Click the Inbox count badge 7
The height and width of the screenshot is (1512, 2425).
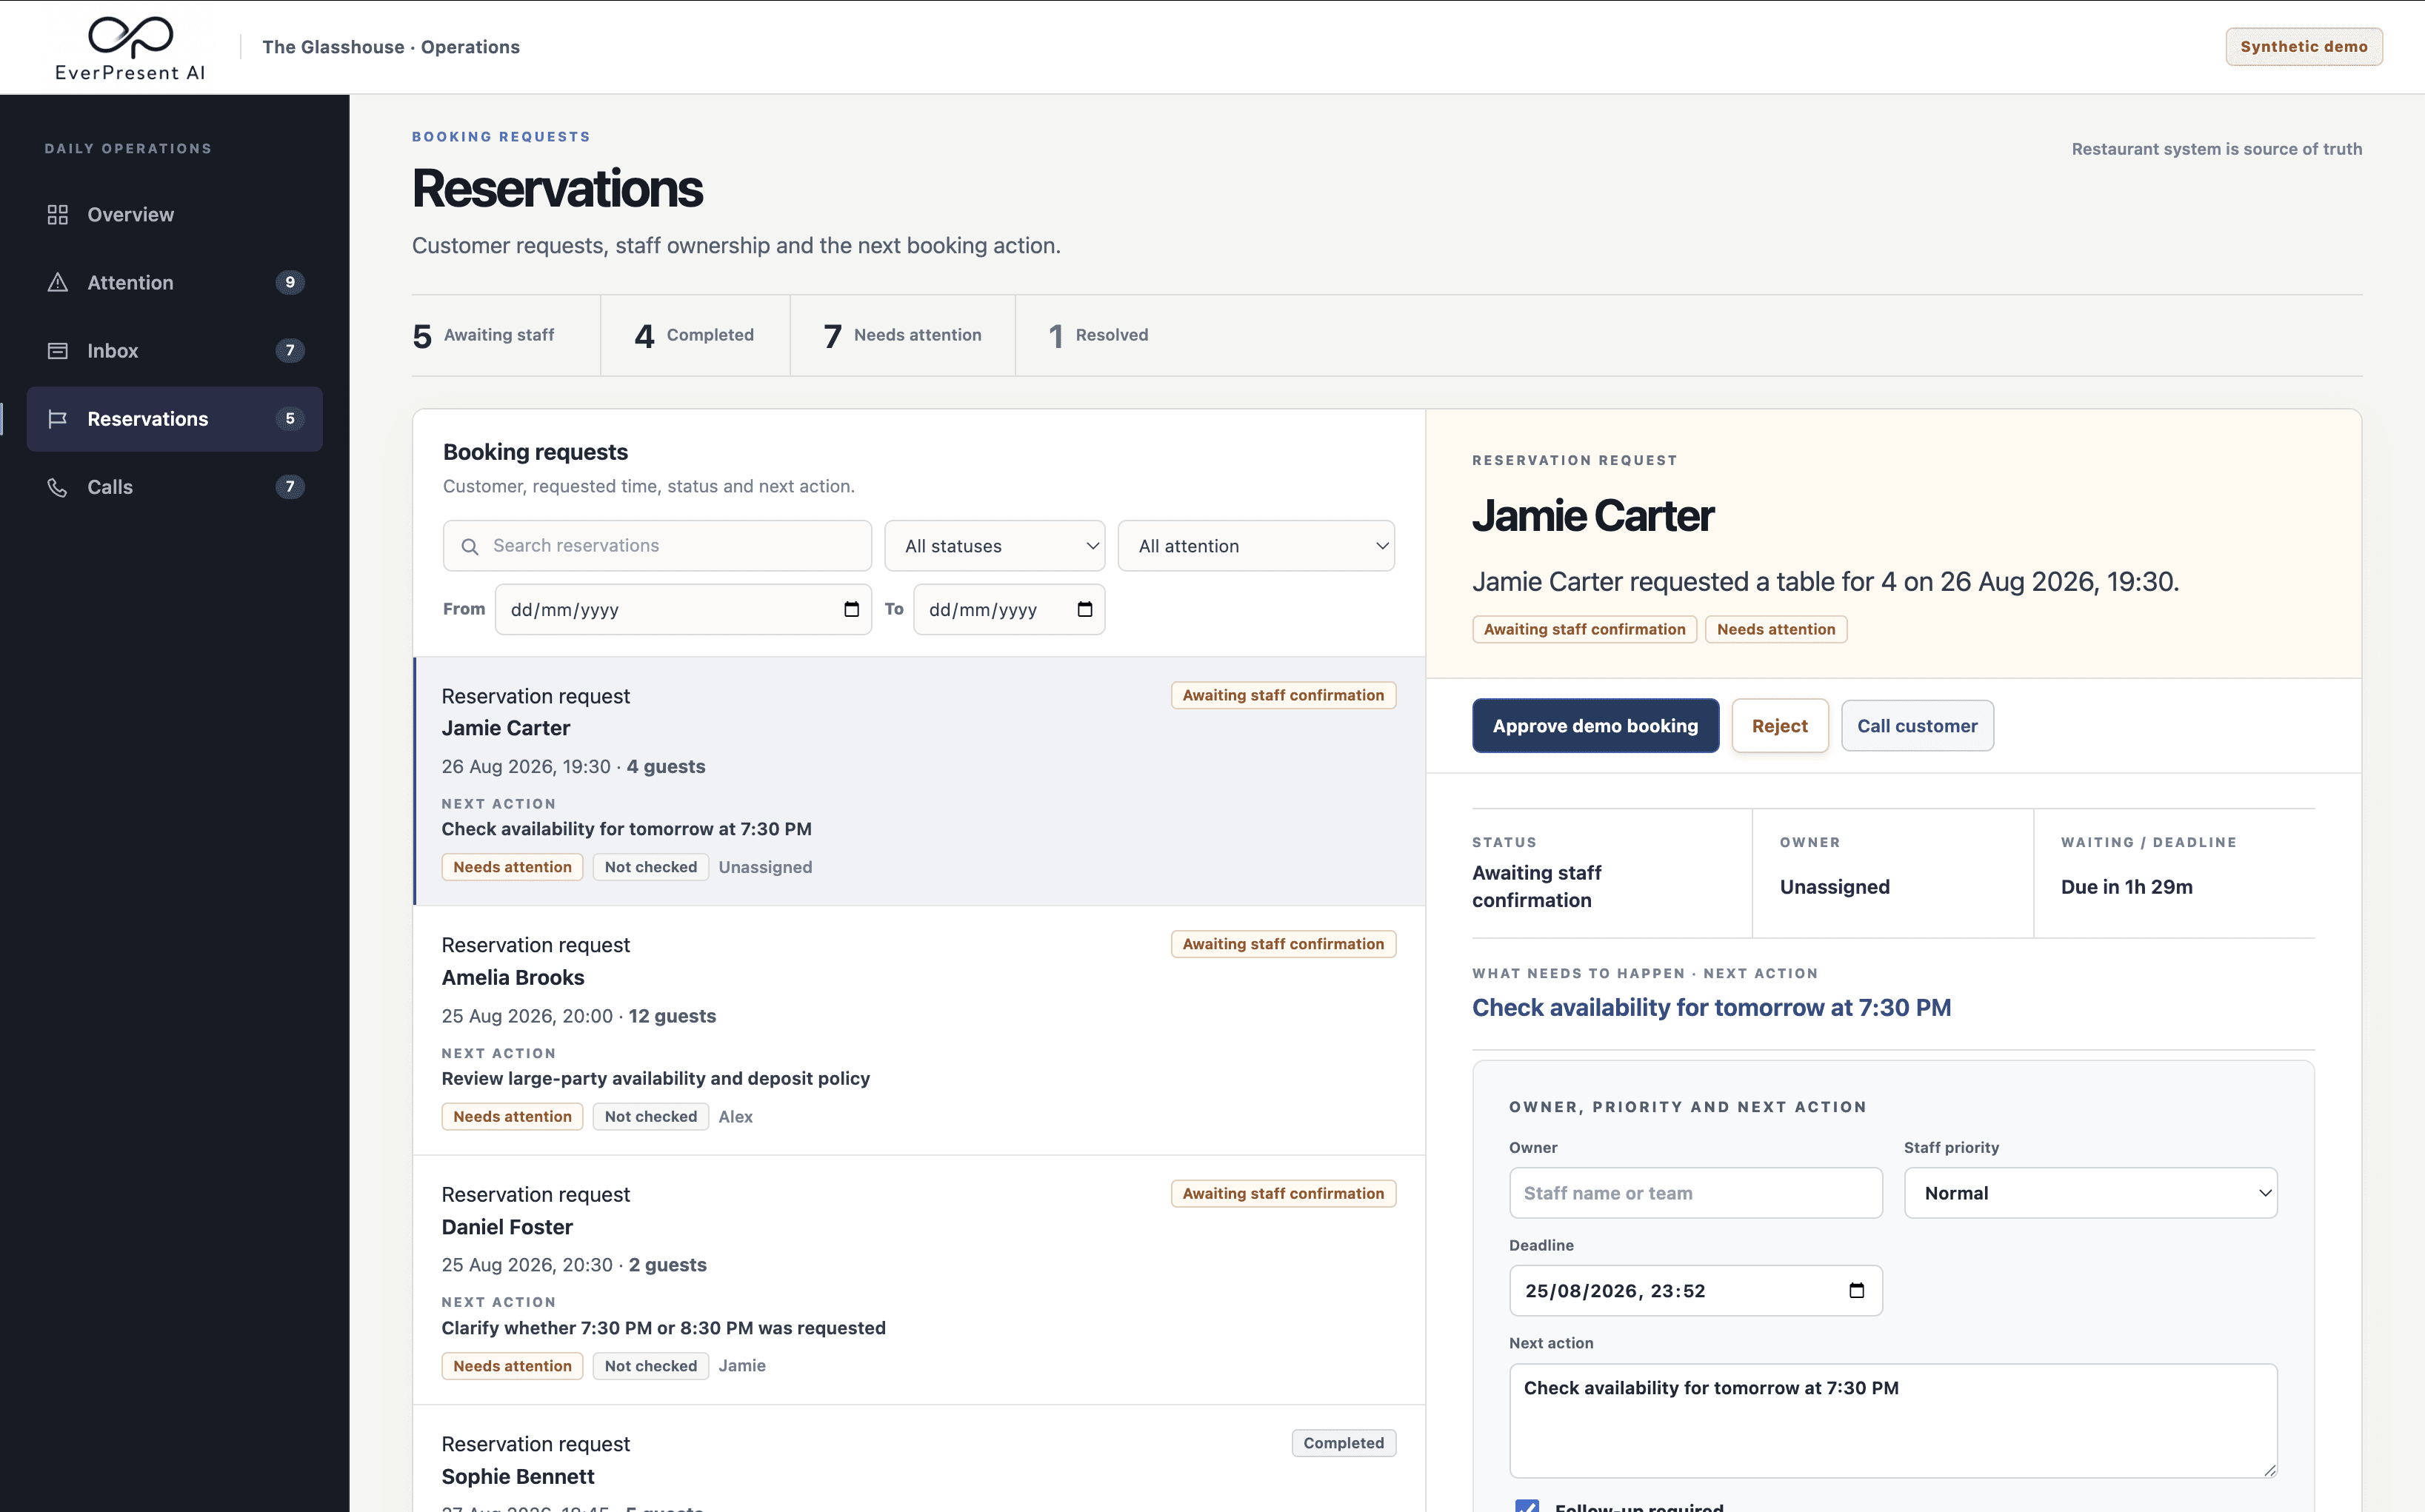click(x=290, y=350)
